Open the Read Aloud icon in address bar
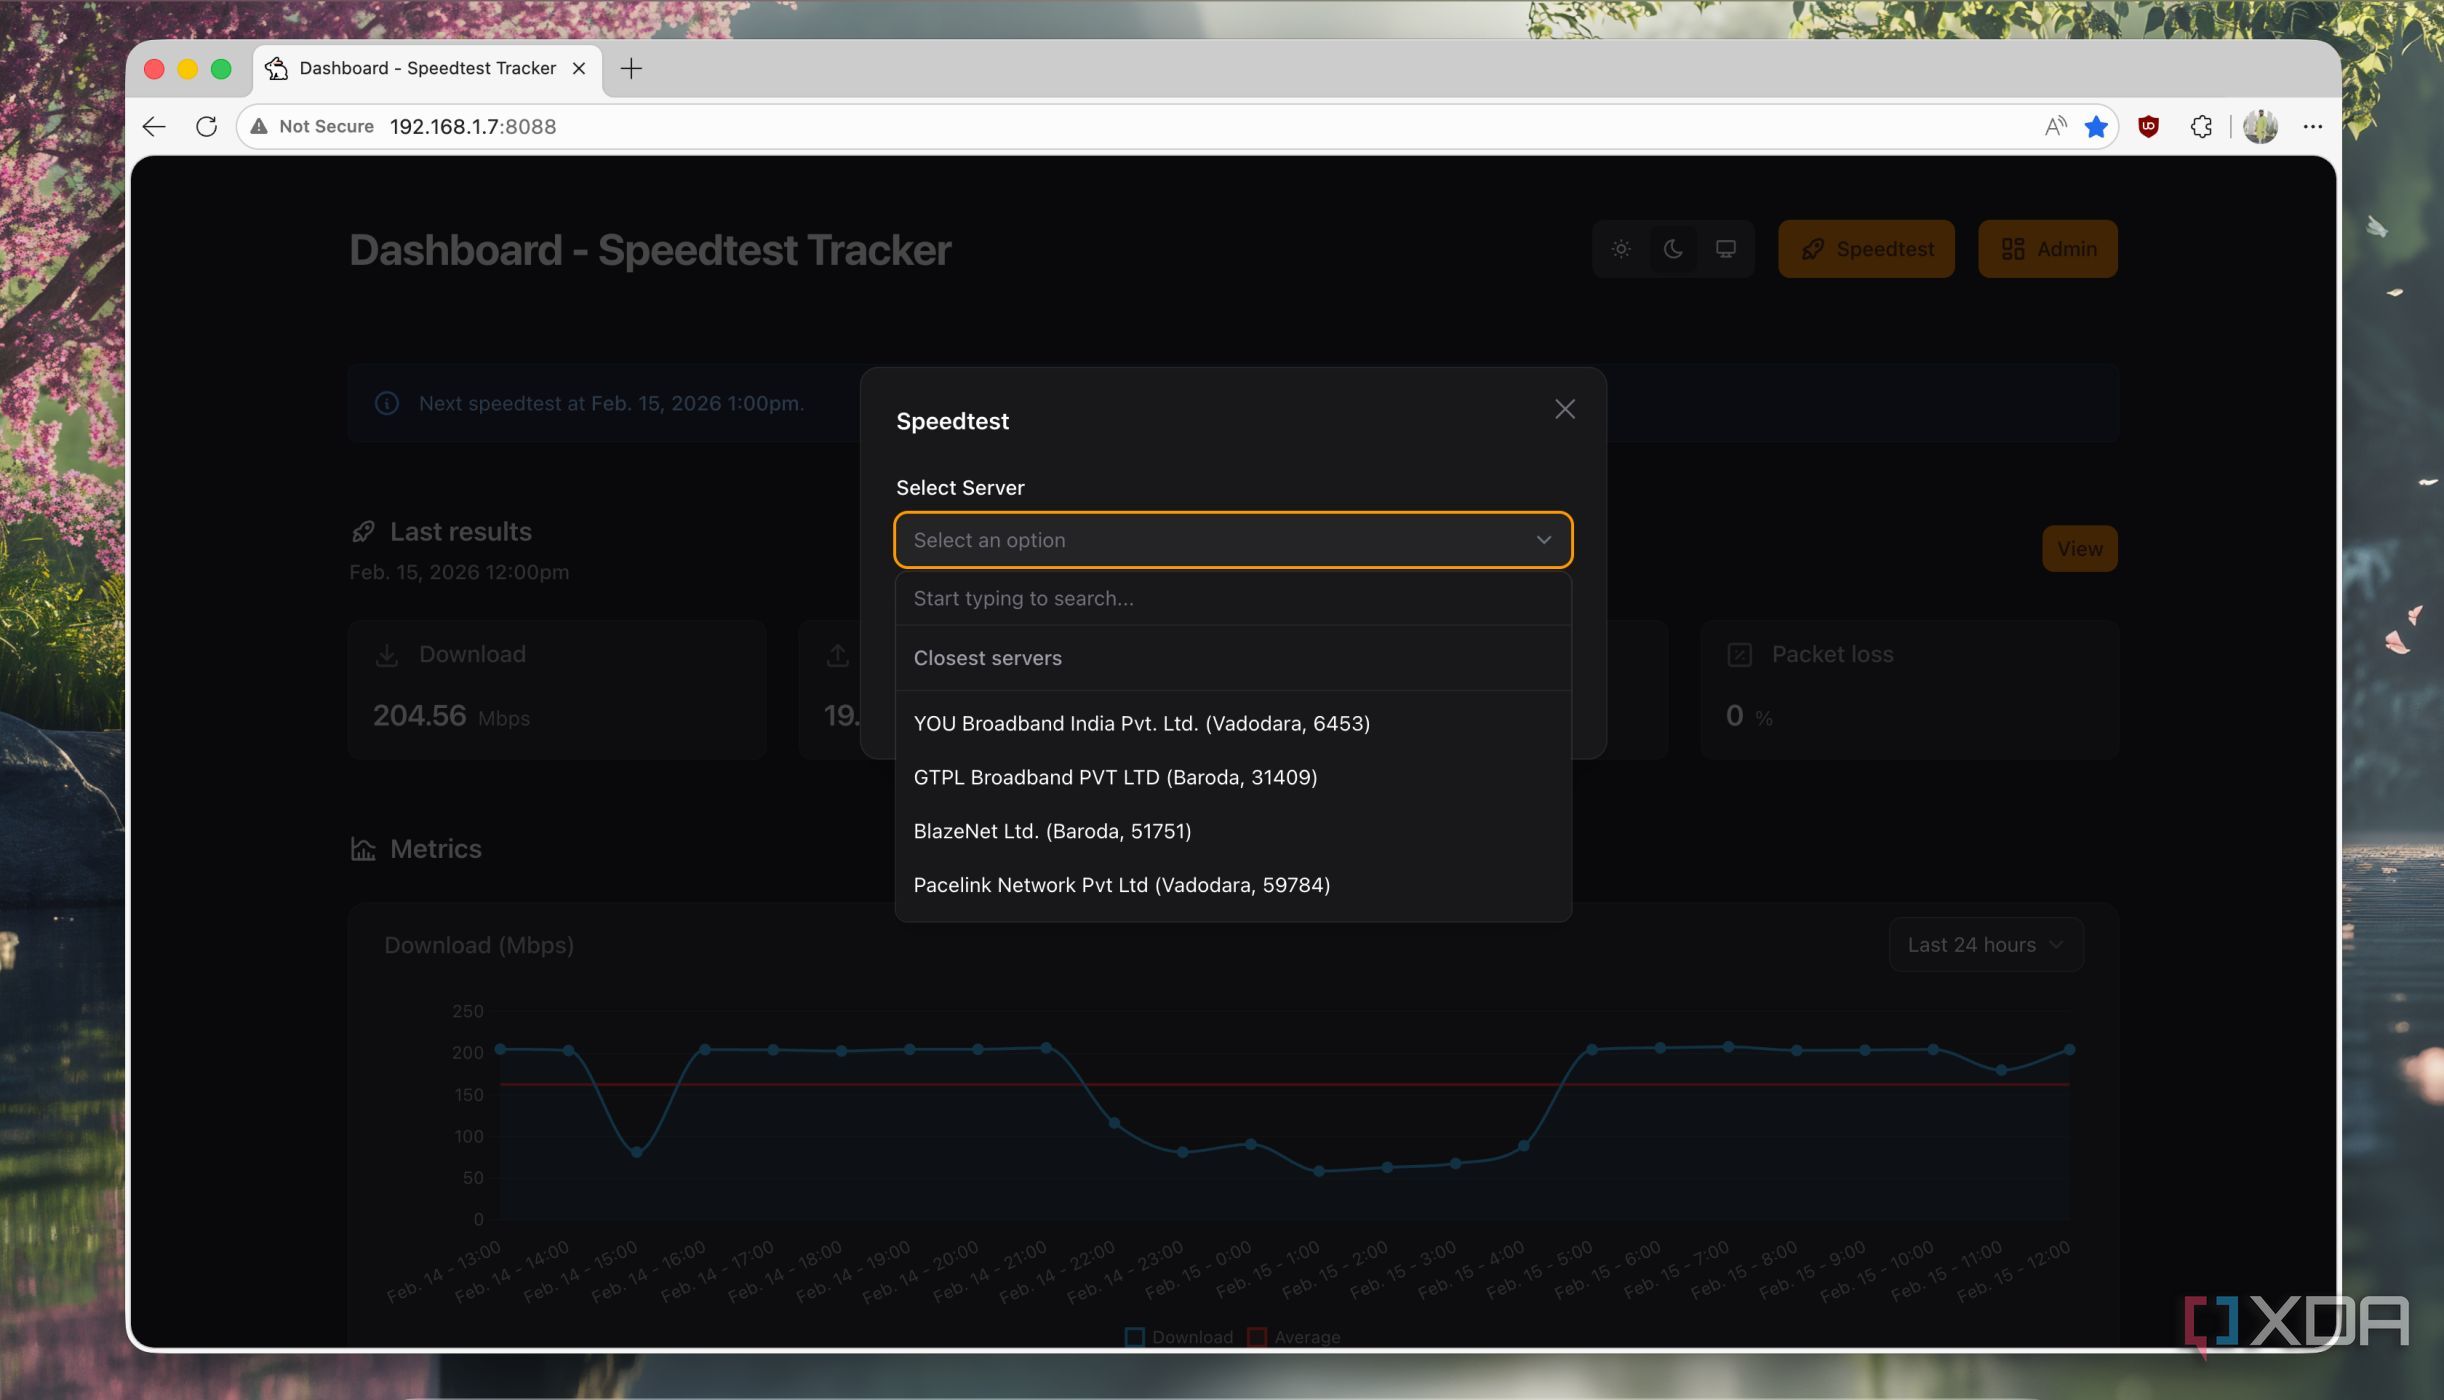The image size is (2444, 1400). point(2055,126)
